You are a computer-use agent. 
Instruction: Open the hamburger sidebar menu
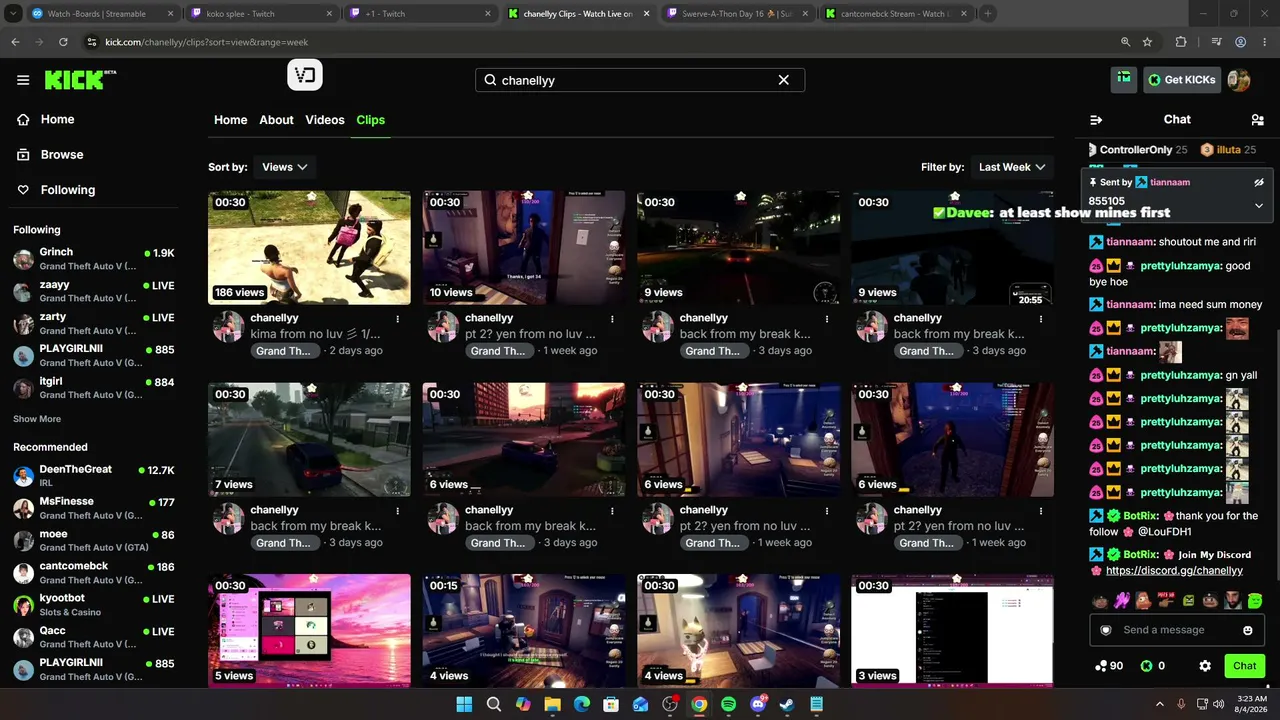[23, 80]
